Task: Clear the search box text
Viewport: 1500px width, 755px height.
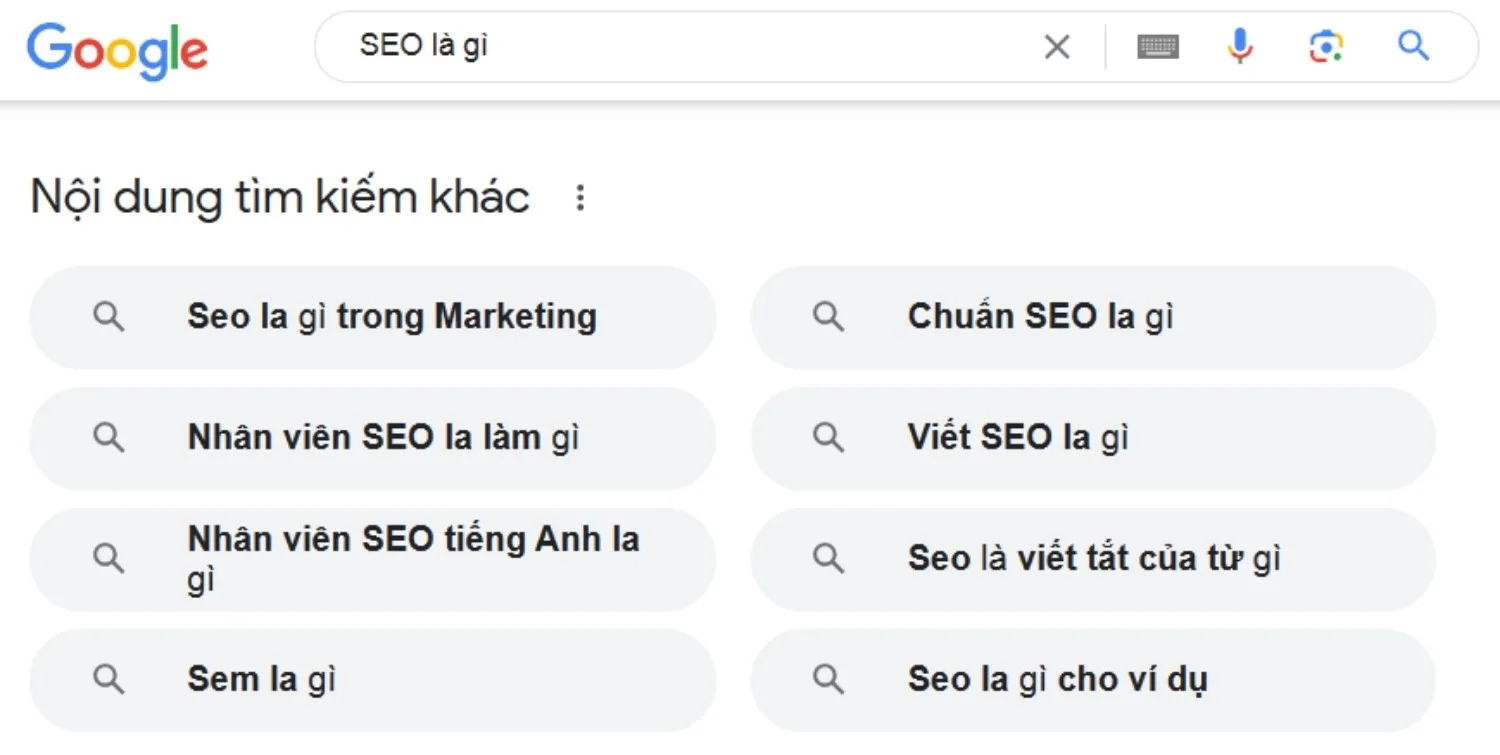Action: coord(1057,46)
